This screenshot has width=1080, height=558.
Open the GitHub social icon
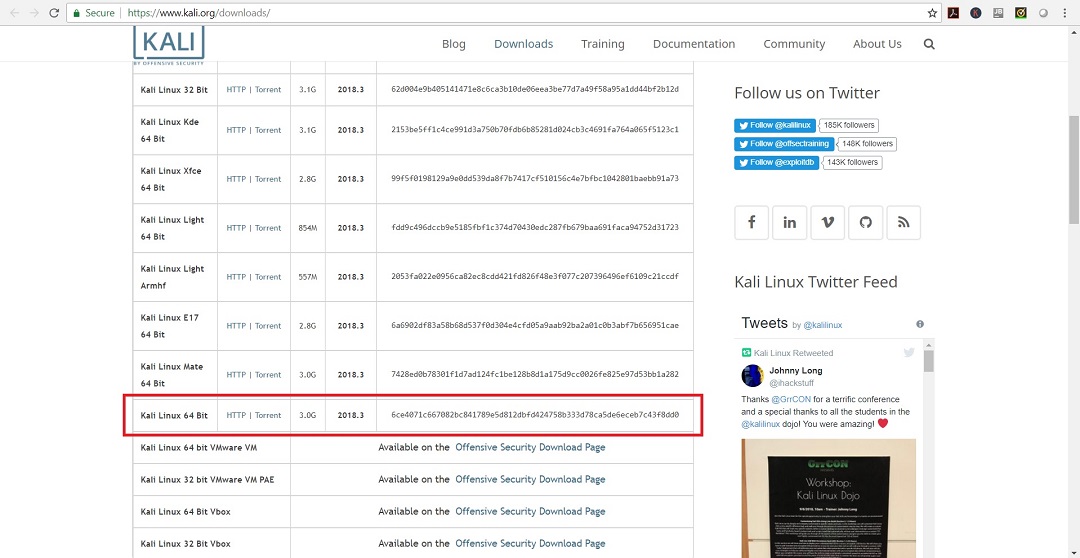tap(865, 222)
